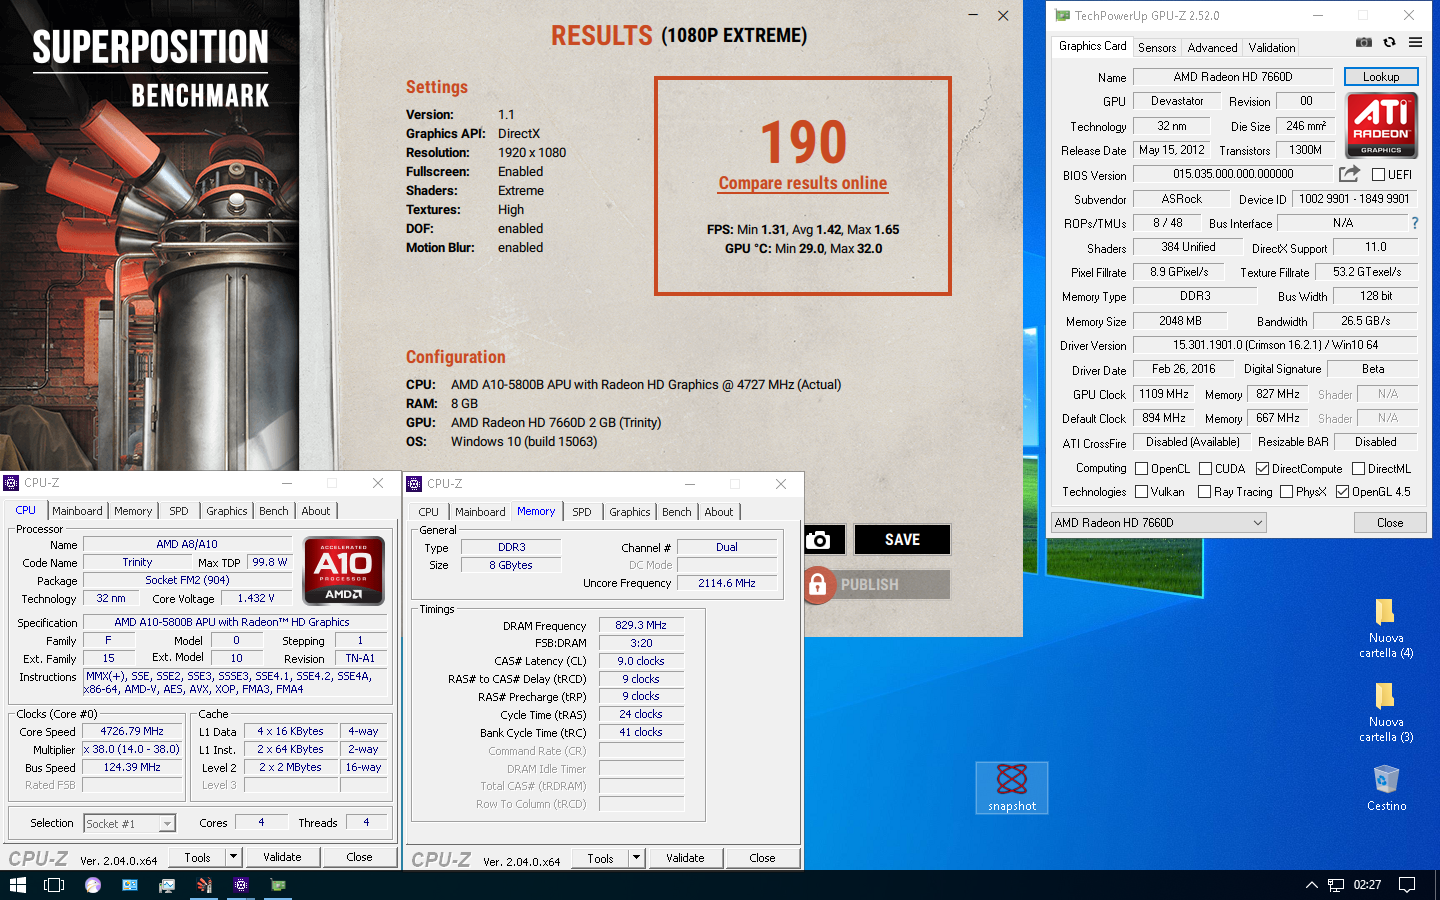Open Bench tab in right CPU-Z
The image size is (1440, 900).
click(x=677, y=512)
